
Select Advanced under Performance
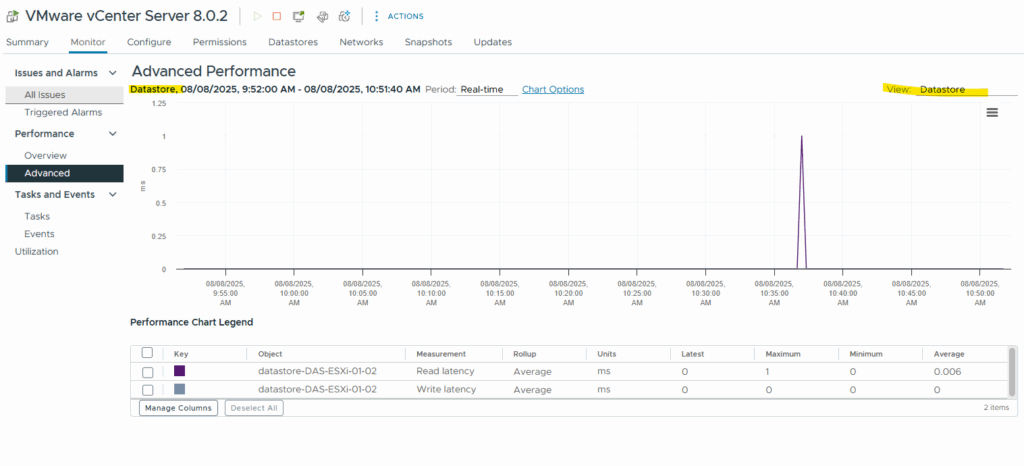point(64,173)
